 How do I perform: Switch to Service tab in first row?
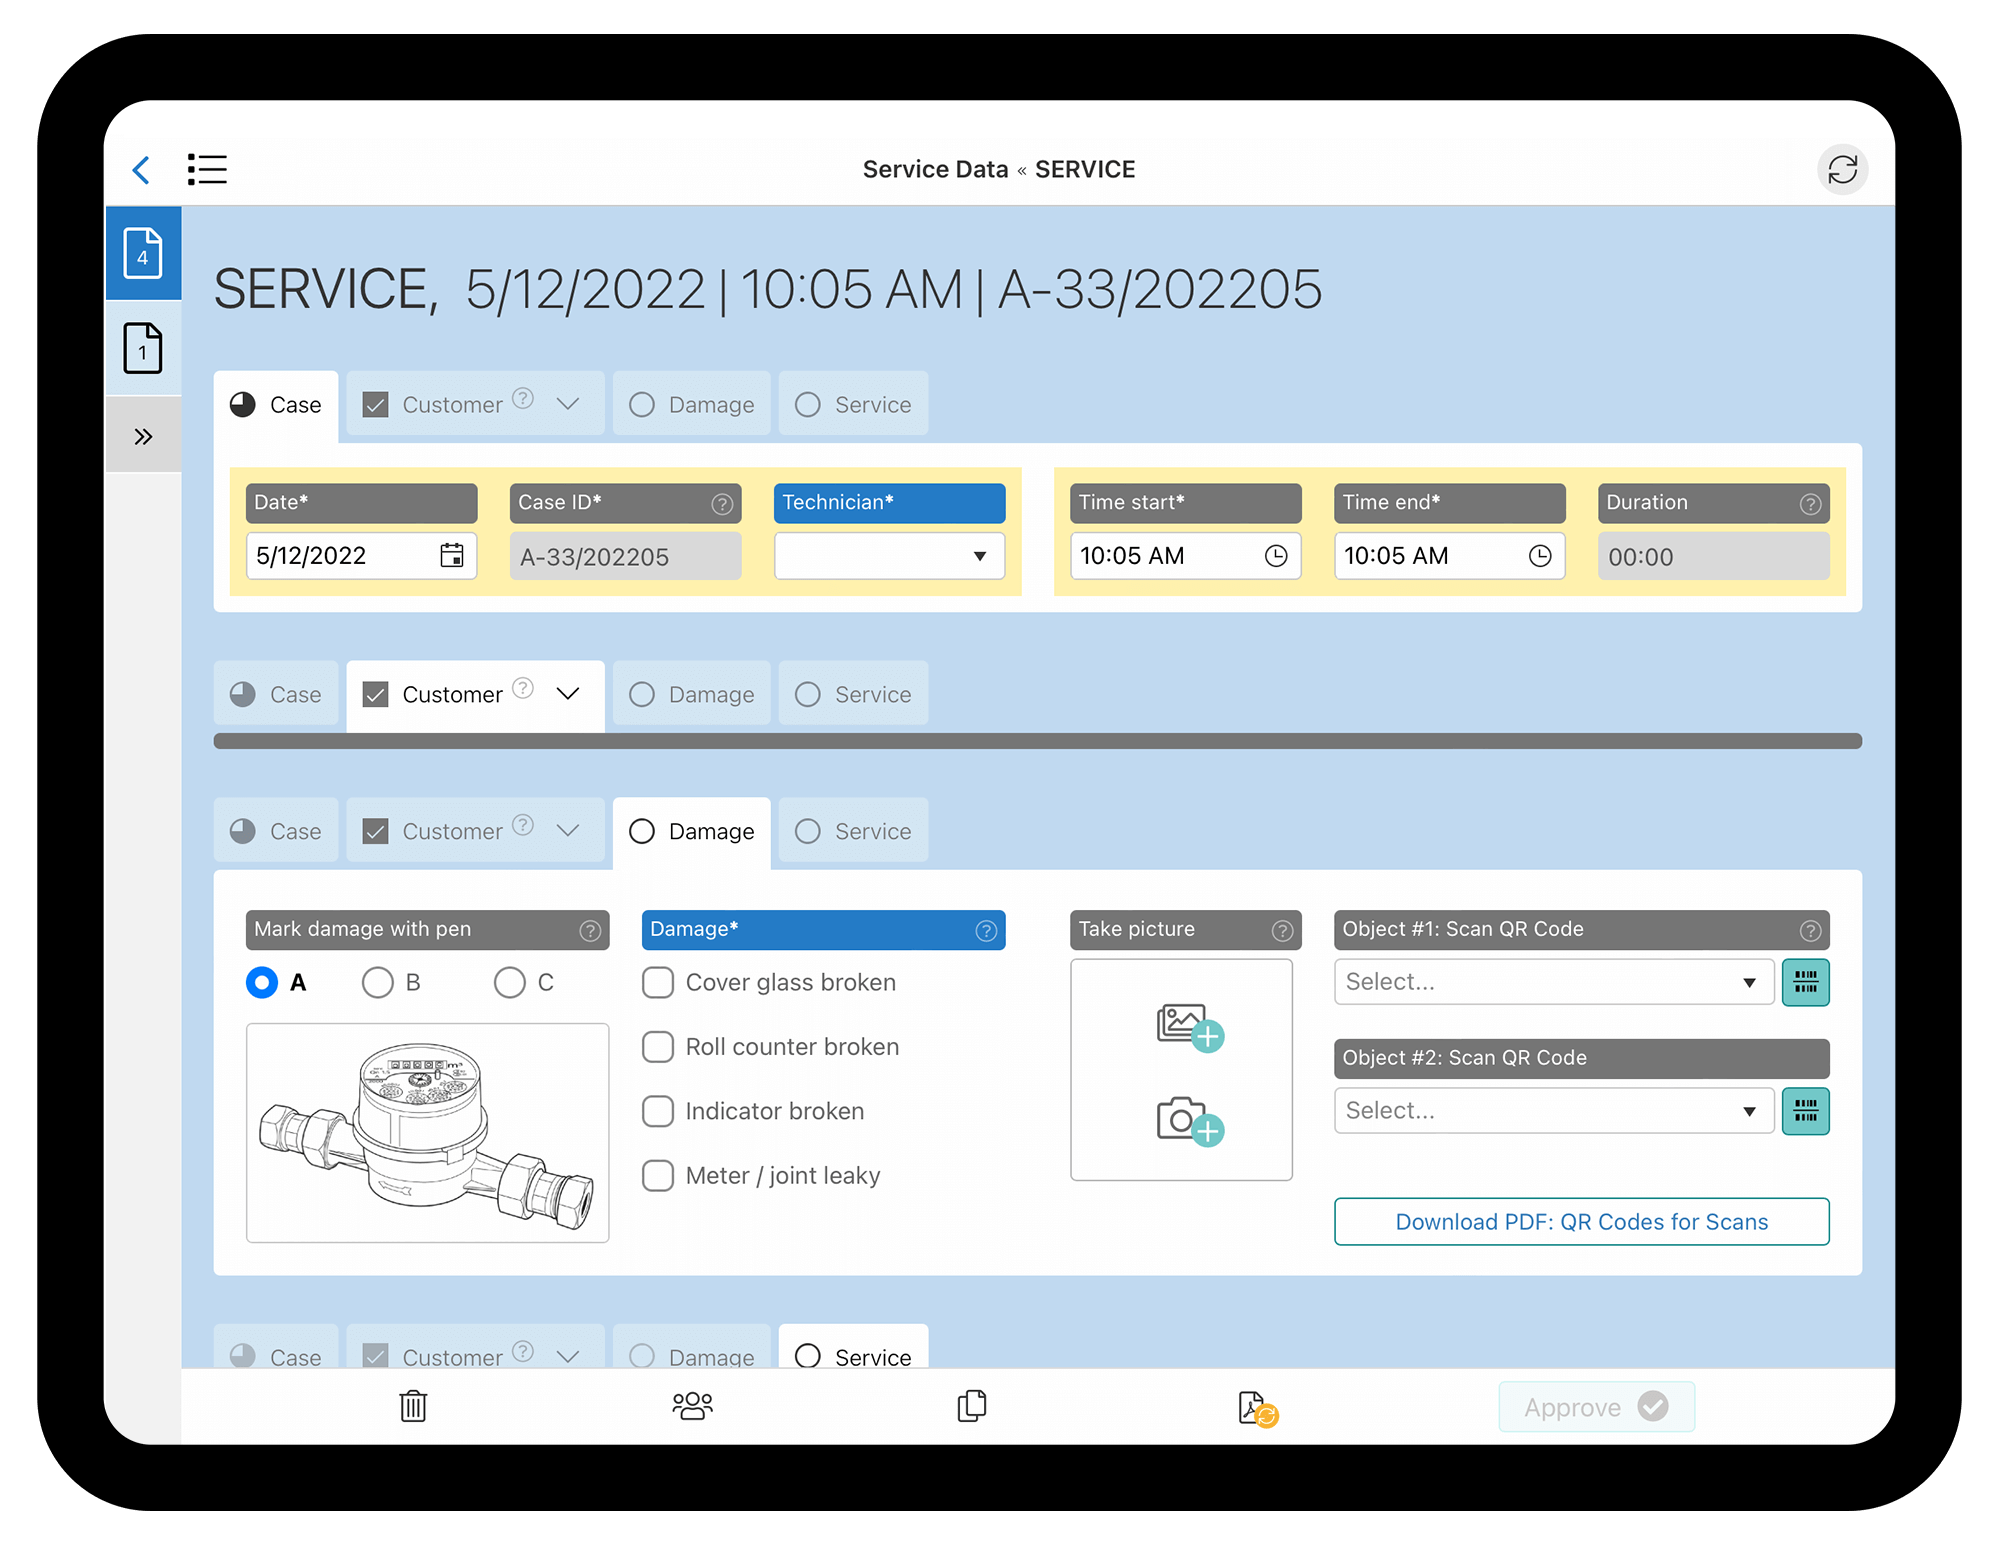click(x=853, y=405)
